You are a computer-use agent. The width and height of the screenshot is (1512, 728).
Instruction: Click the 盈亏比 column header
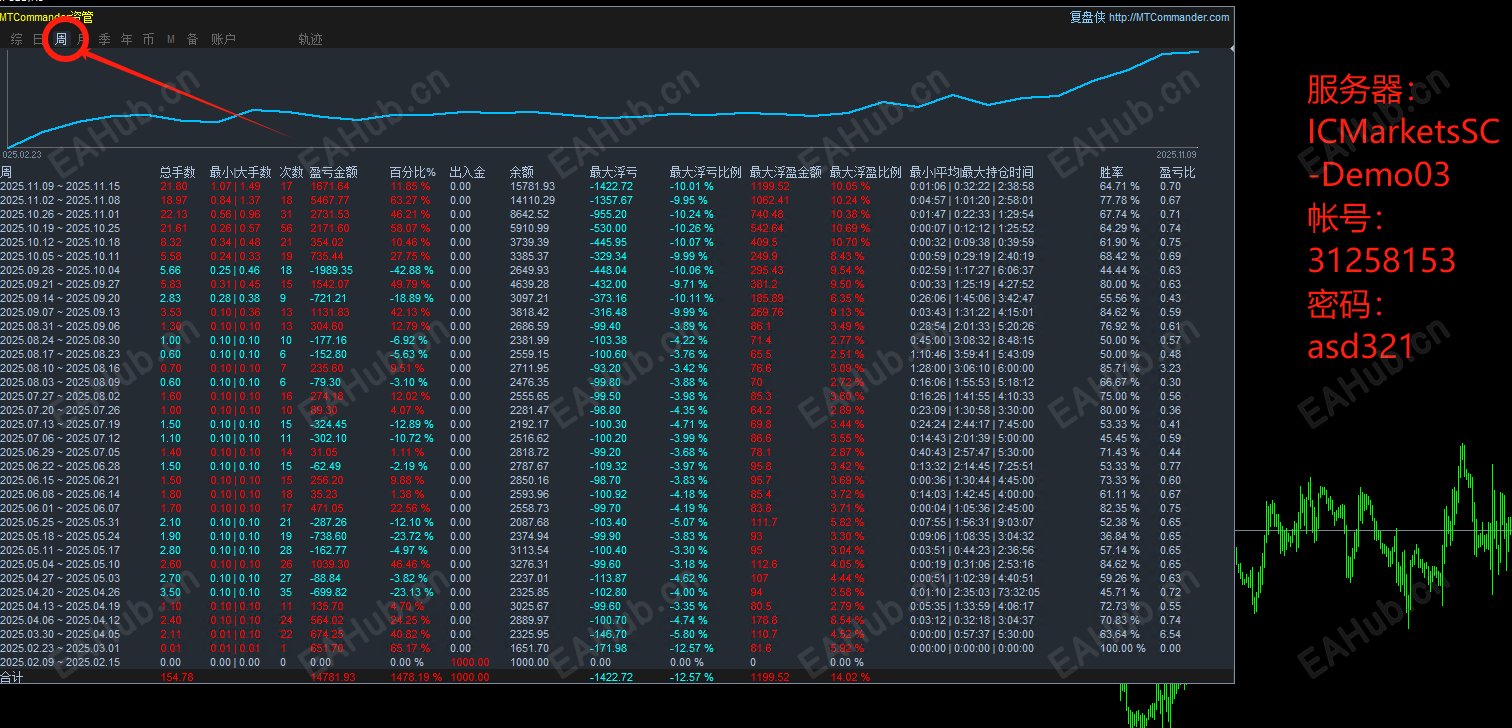pyautogui.click(x=1177, y=172)
